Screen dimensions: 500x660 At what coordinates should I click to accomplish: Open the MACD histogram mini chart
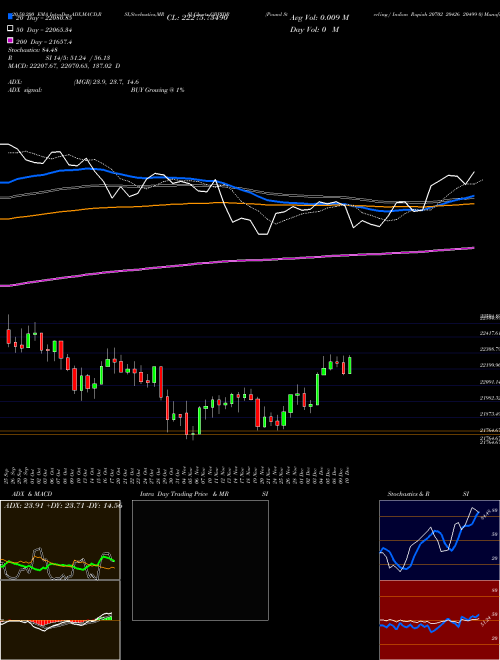point(60,620)
